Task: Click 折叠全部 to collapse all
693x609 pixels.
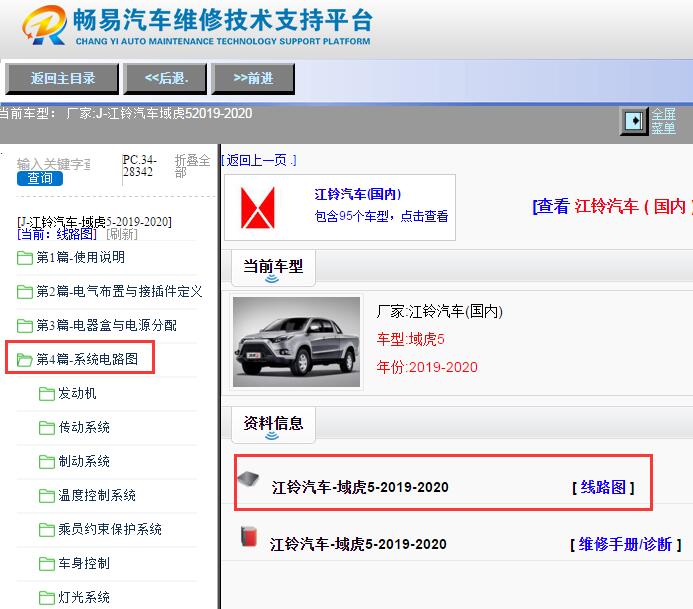Action: [192, 166]
